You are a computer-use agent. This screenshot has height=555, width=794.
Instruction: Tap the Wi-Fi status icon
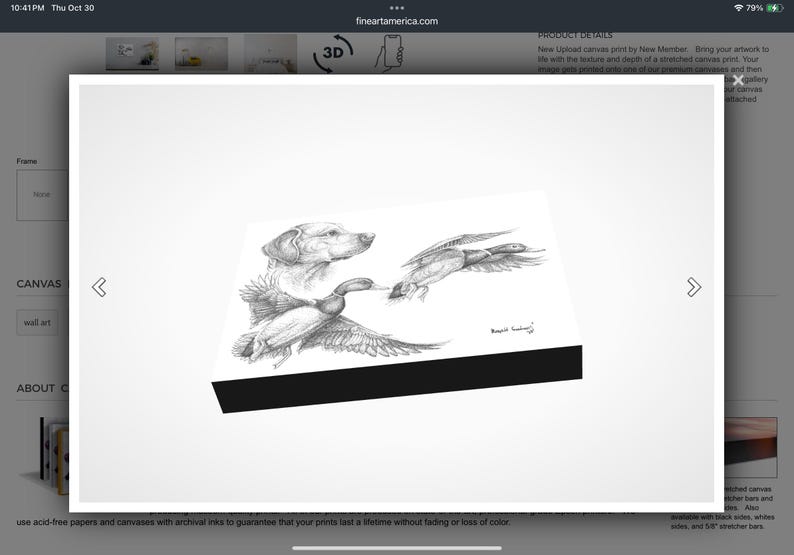point(738,8)
